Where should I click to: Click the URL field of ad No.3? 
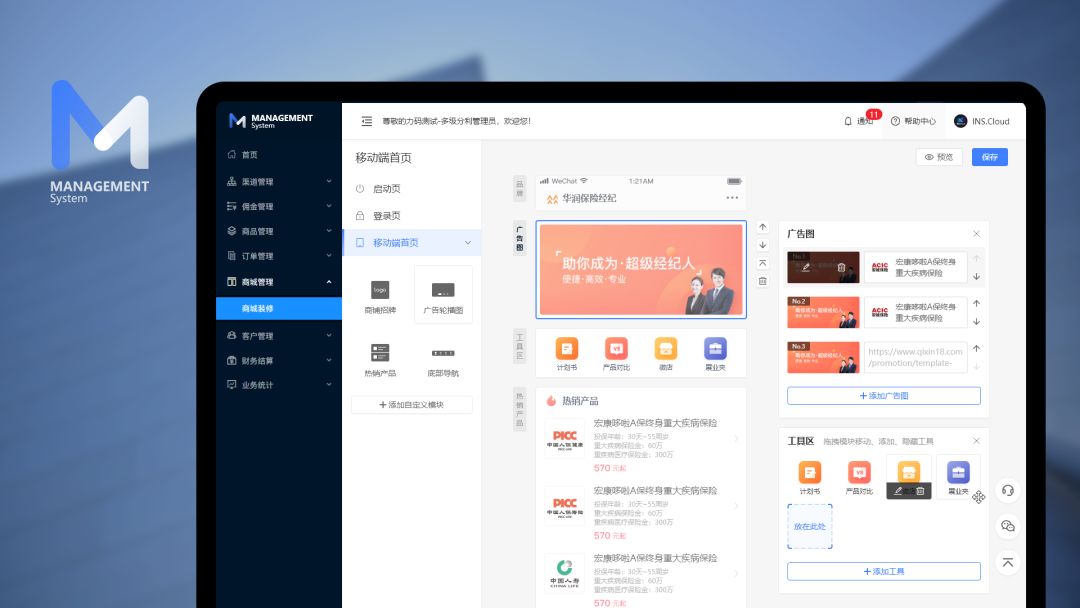(x=915, y=357)
